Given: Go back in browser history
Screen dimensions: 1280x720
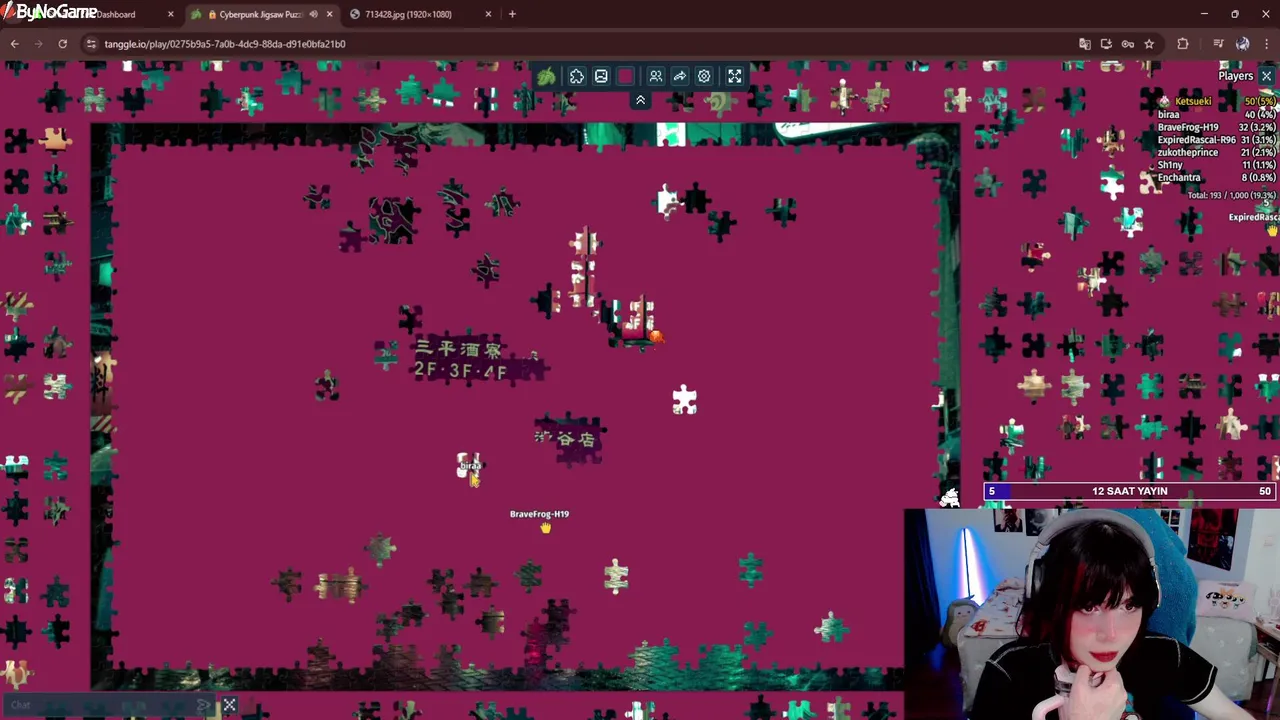Looking at the screenshot, I should point(14,44).
